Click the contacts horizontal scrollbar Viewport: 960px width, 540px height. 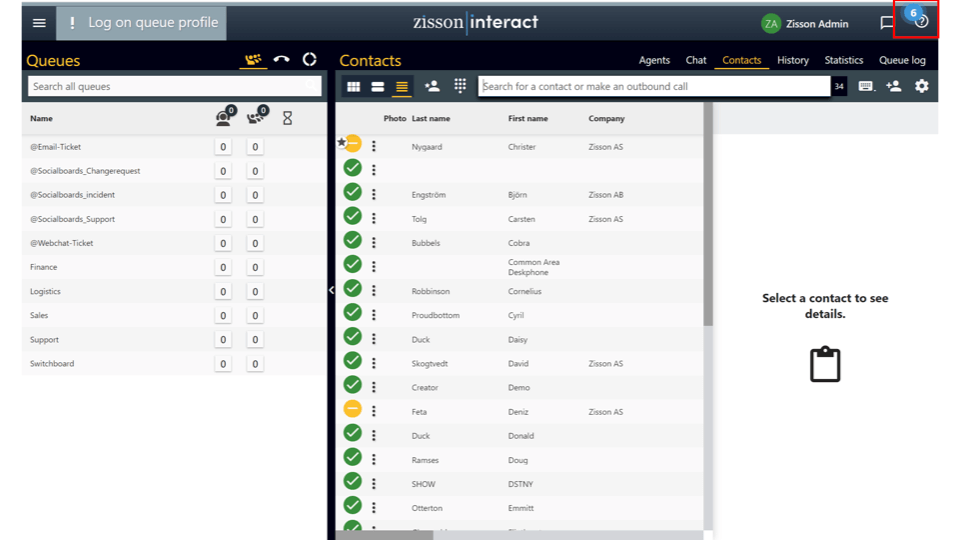coord(384,536)
